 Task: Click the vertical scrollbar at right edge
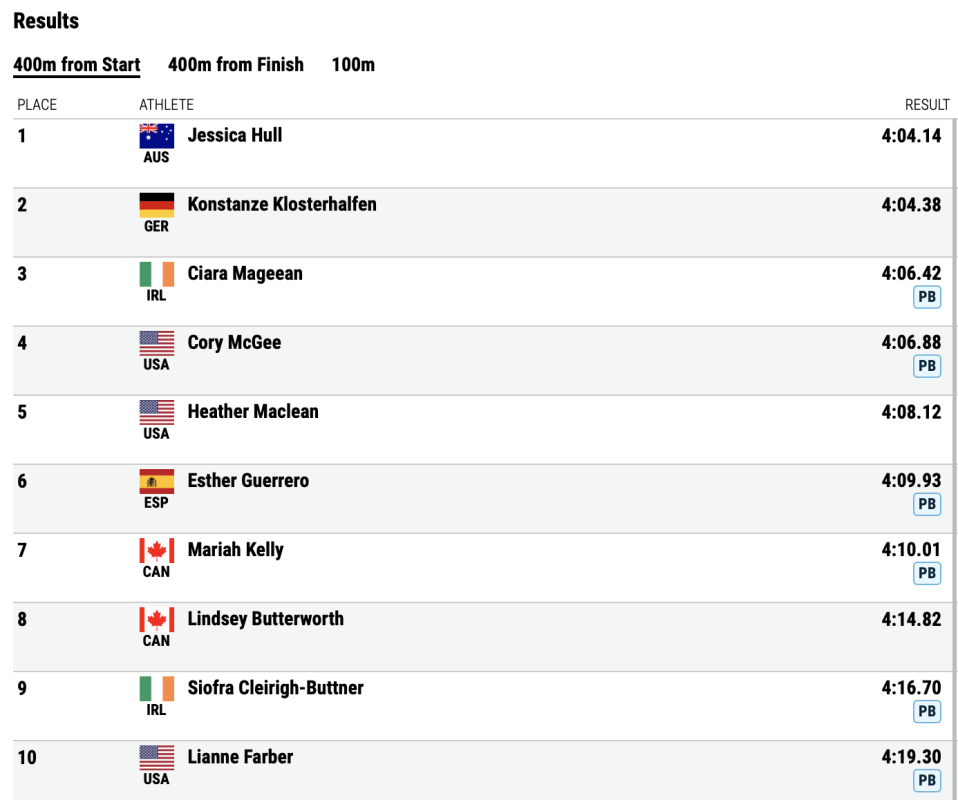(954, 458)
